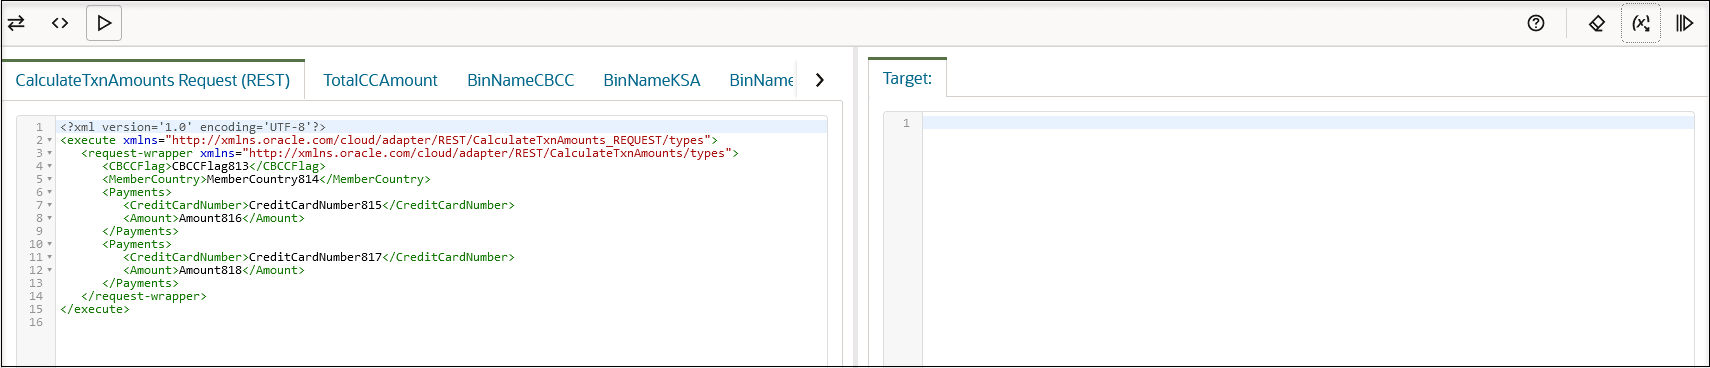Open the code view icon
Screen dimensions: 1710x368
60,23
